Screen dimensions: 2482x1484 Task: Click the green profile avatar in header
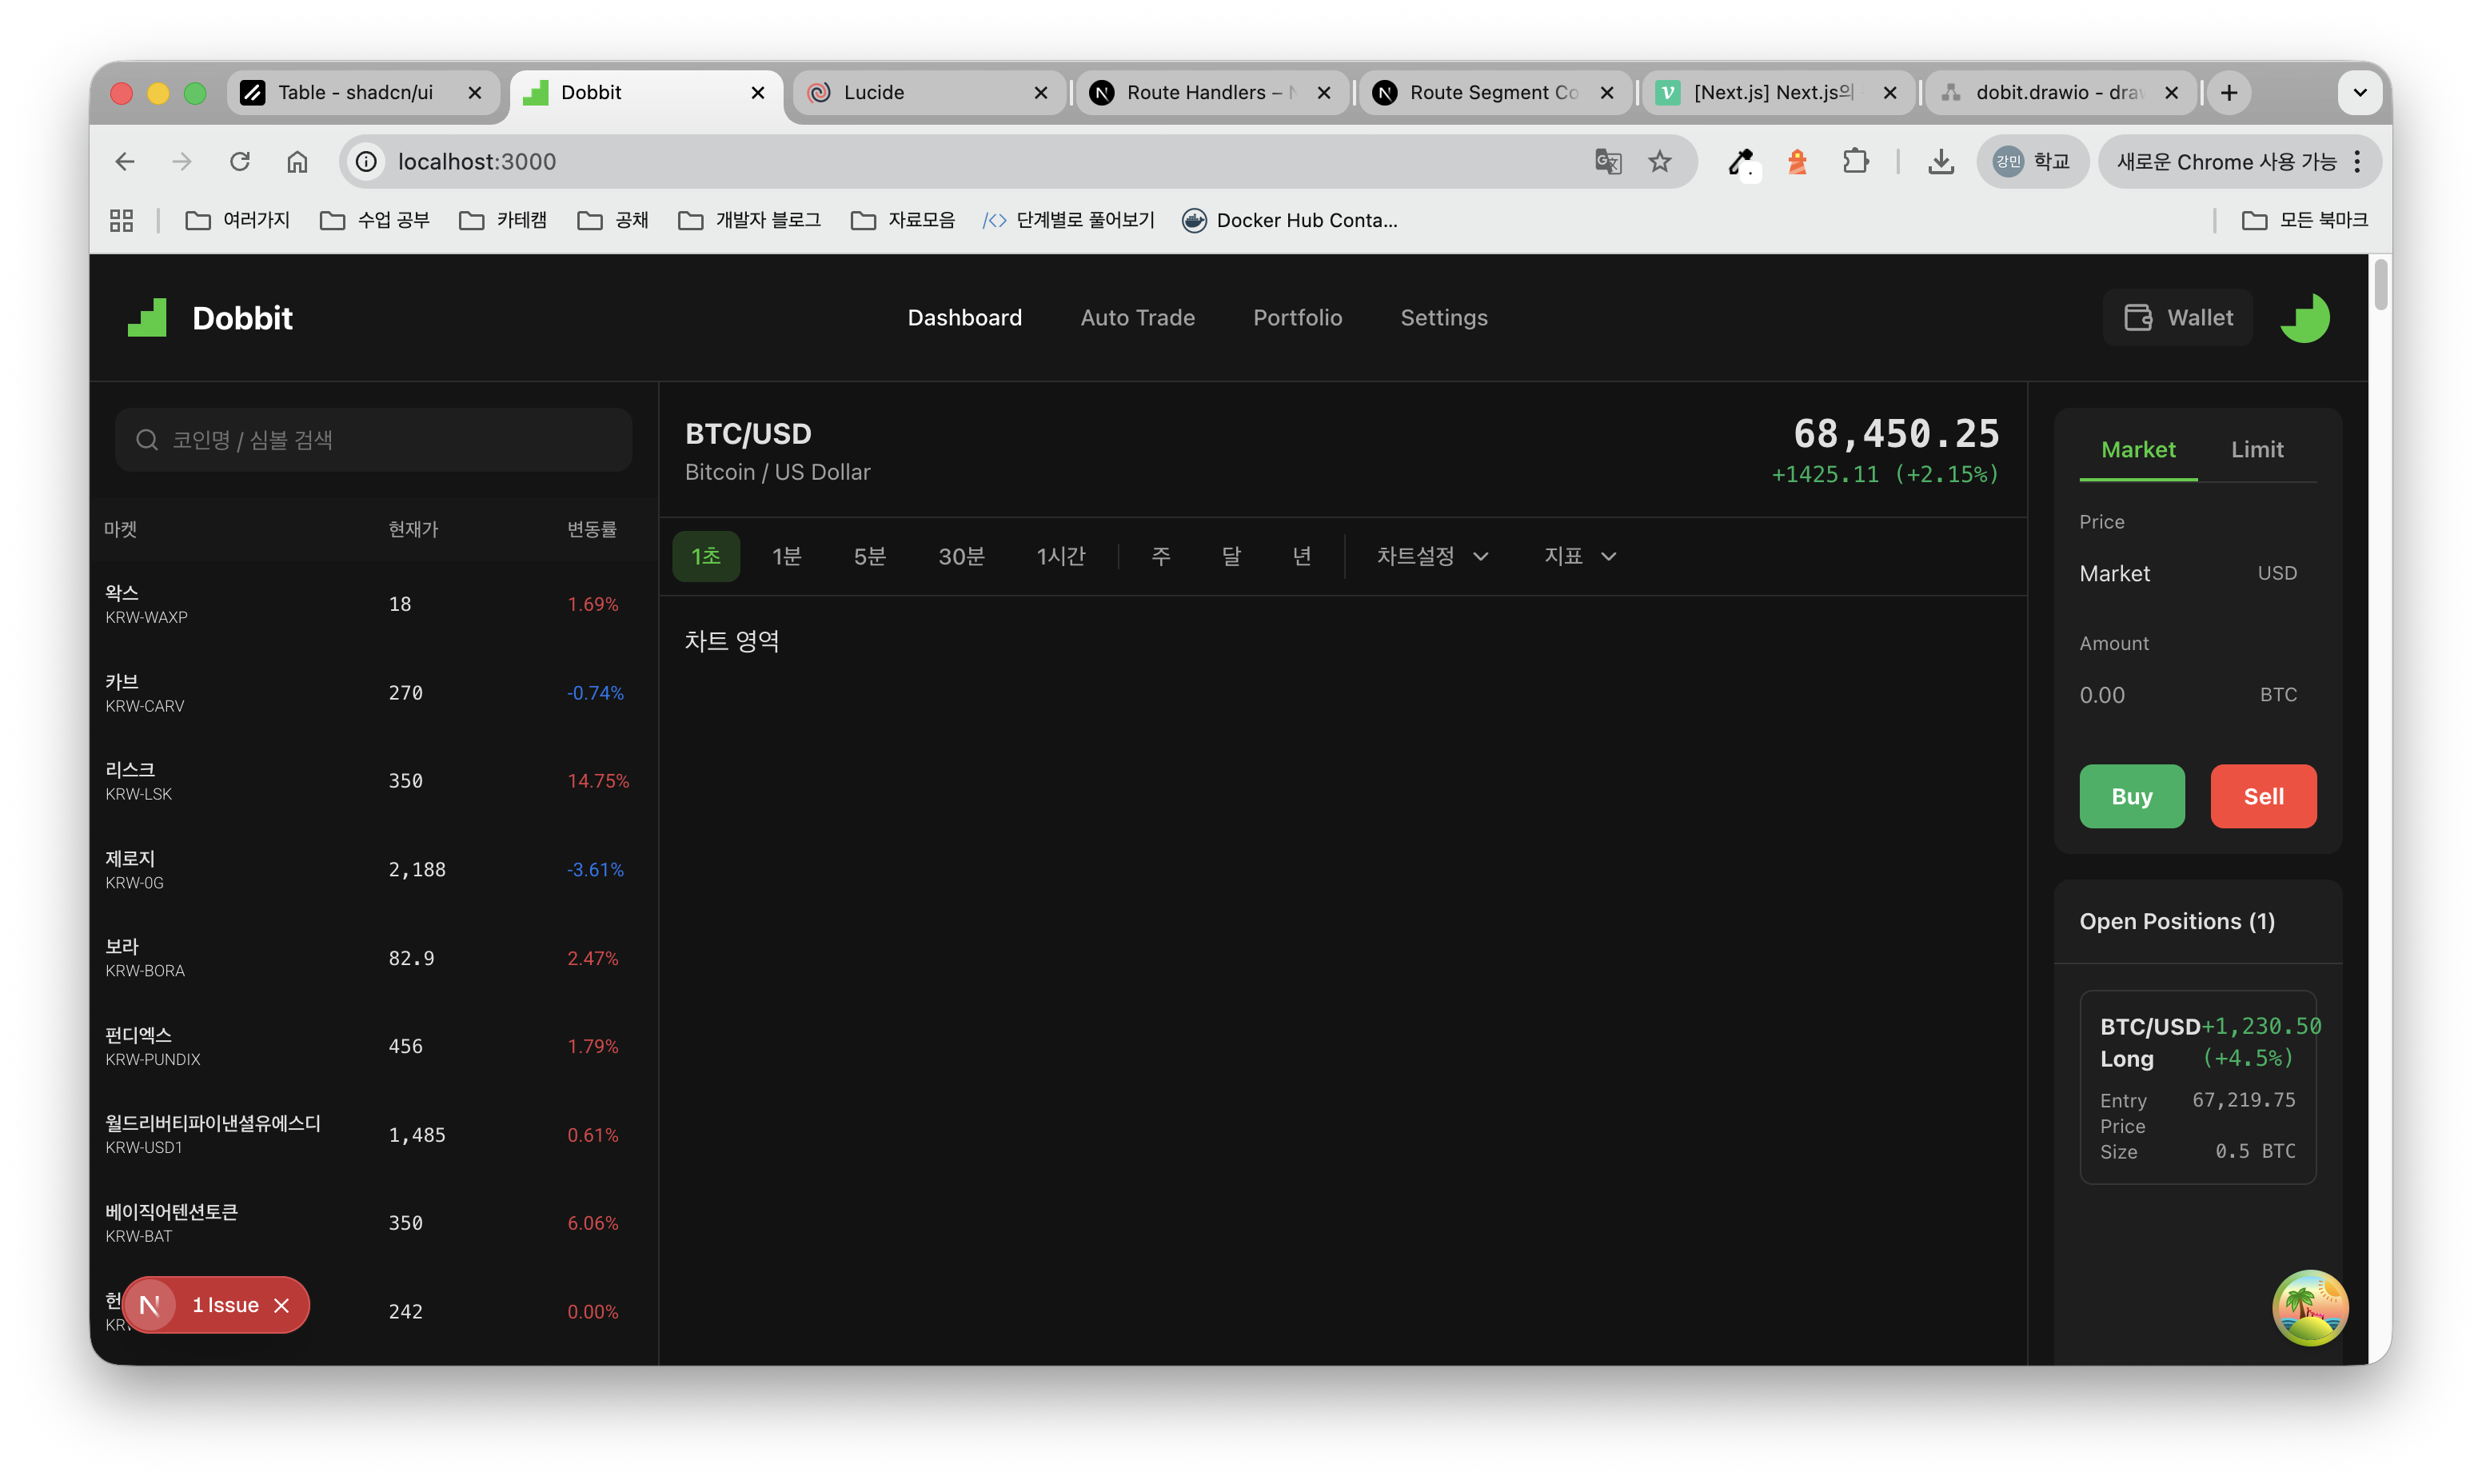pyautogui.click(x=2304, y=318)
